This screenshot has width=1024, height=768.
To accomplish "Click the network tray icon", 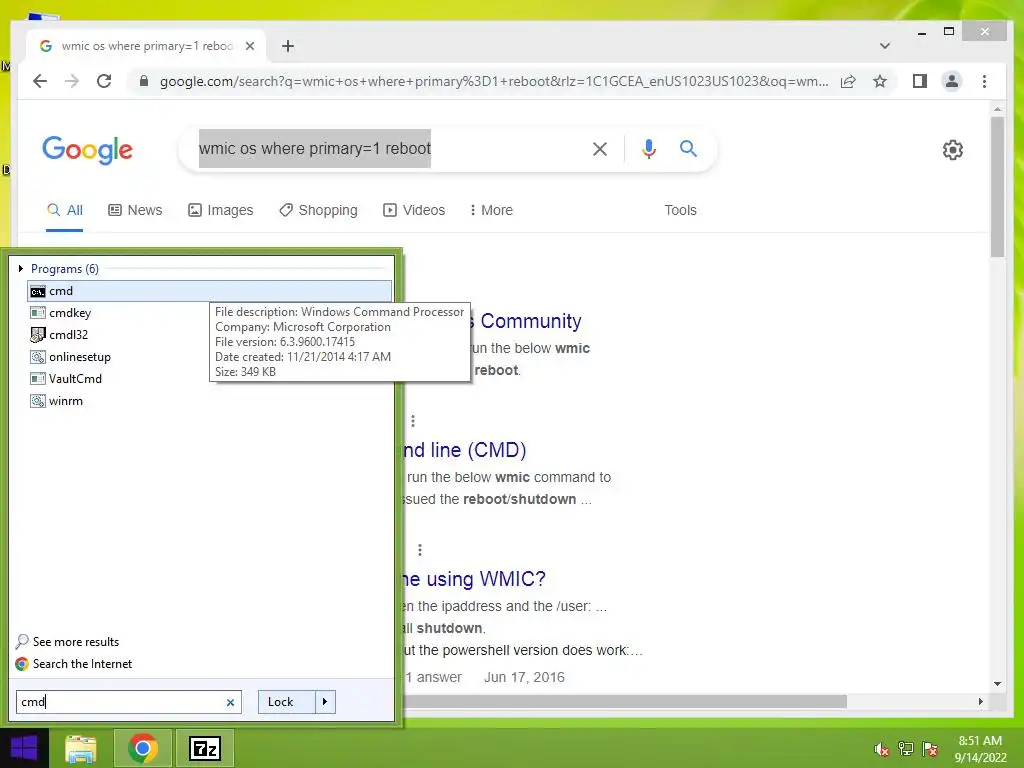I will (906, 749).
